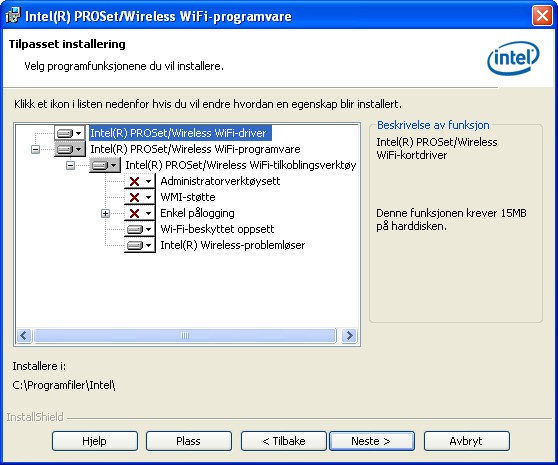Continue with the Neste button
558x465 pixels.
pyautogui.click(x=372, y=441)
